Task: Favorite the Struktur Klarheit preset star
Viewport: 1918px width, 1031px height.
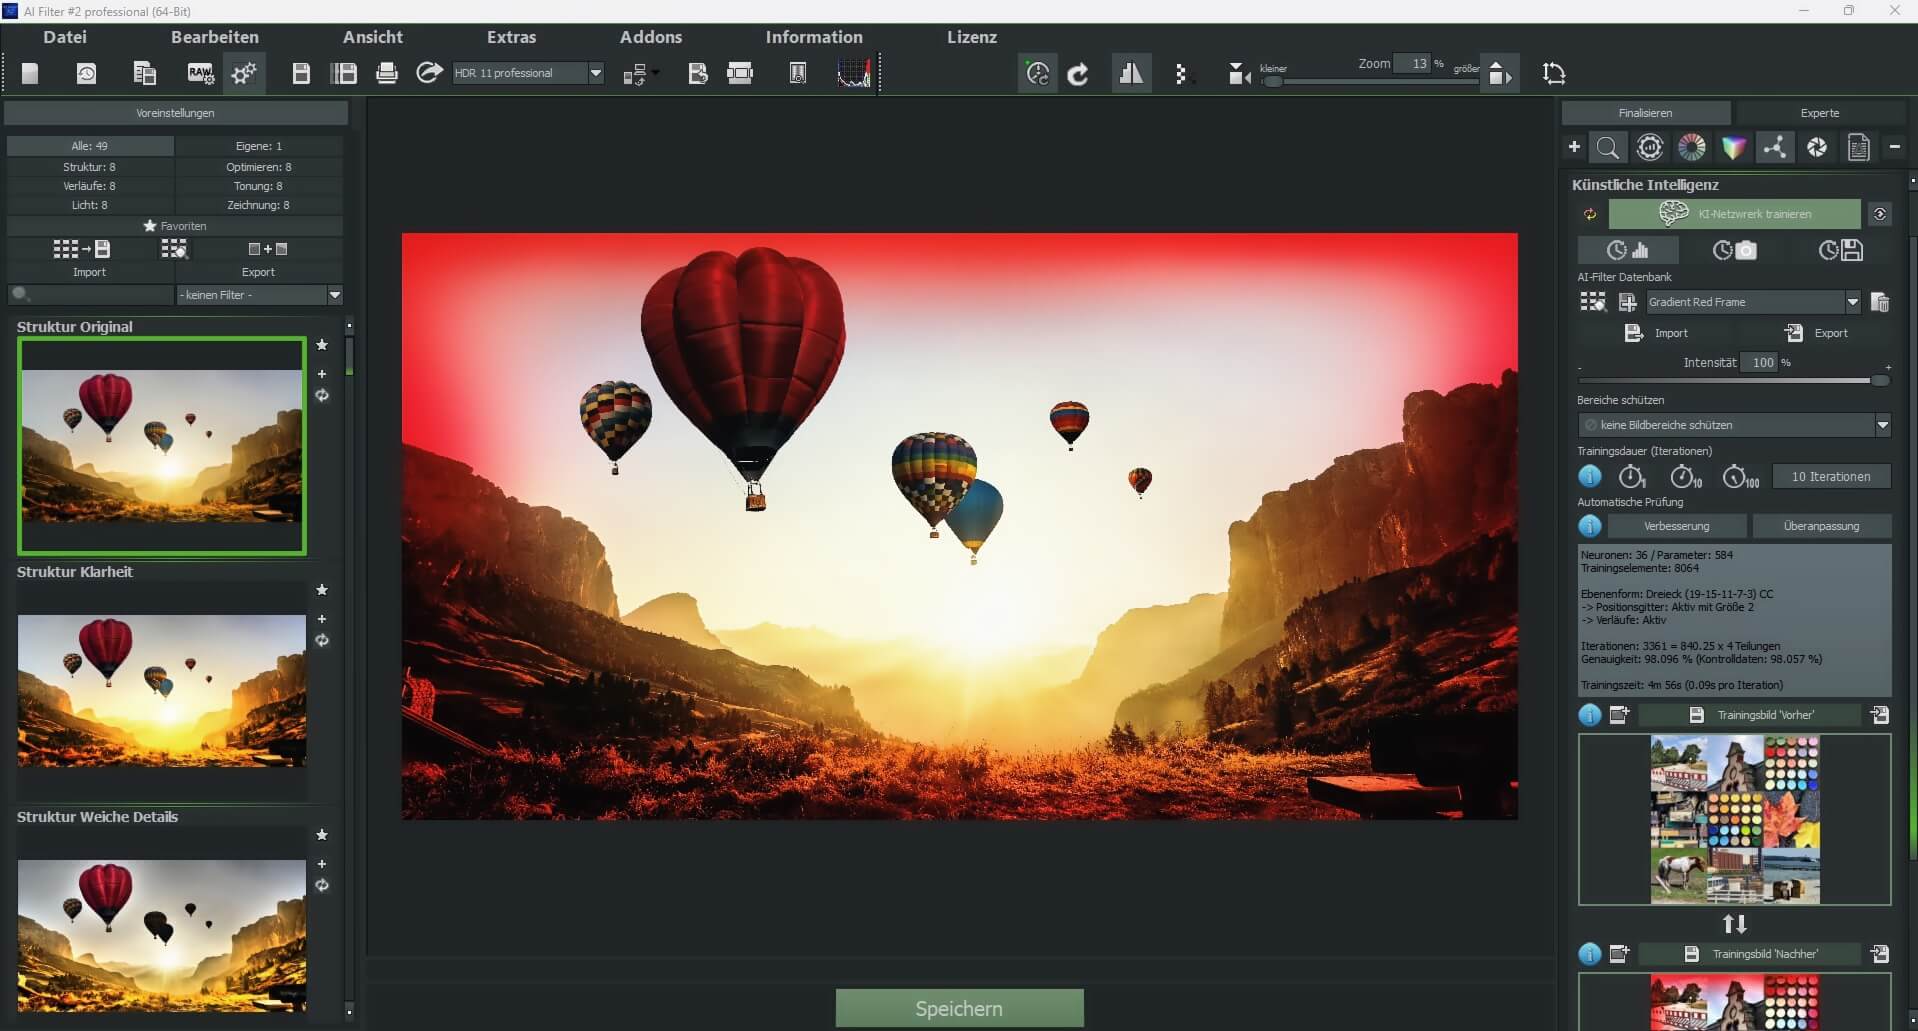Action: (321, 590)
